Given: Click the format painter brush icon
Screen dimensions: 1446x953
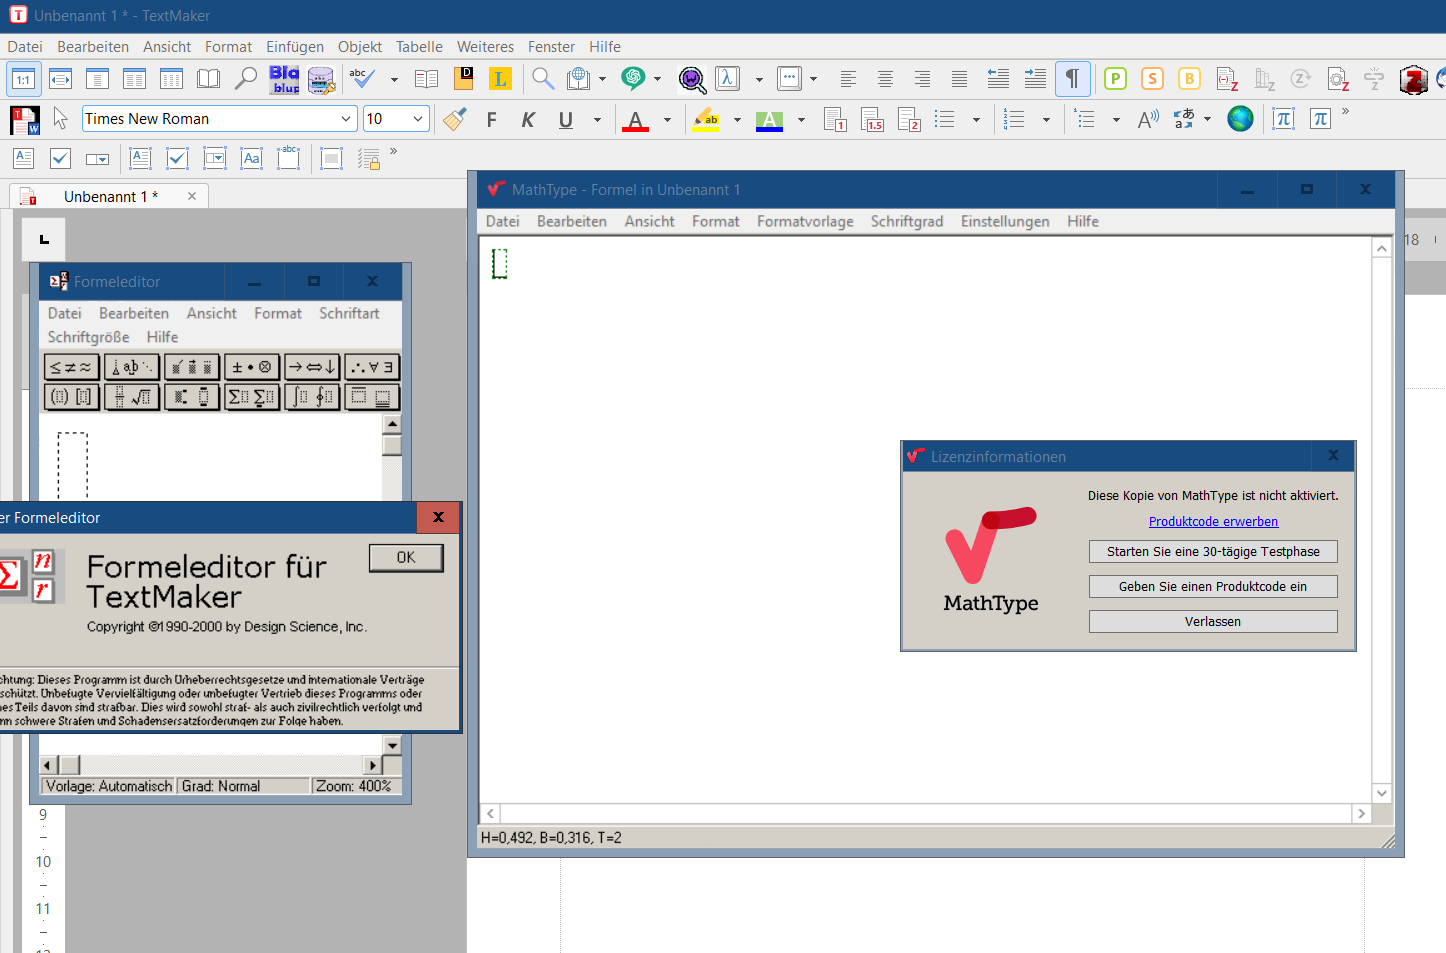Looking at the screenshot, I should 455,119.
